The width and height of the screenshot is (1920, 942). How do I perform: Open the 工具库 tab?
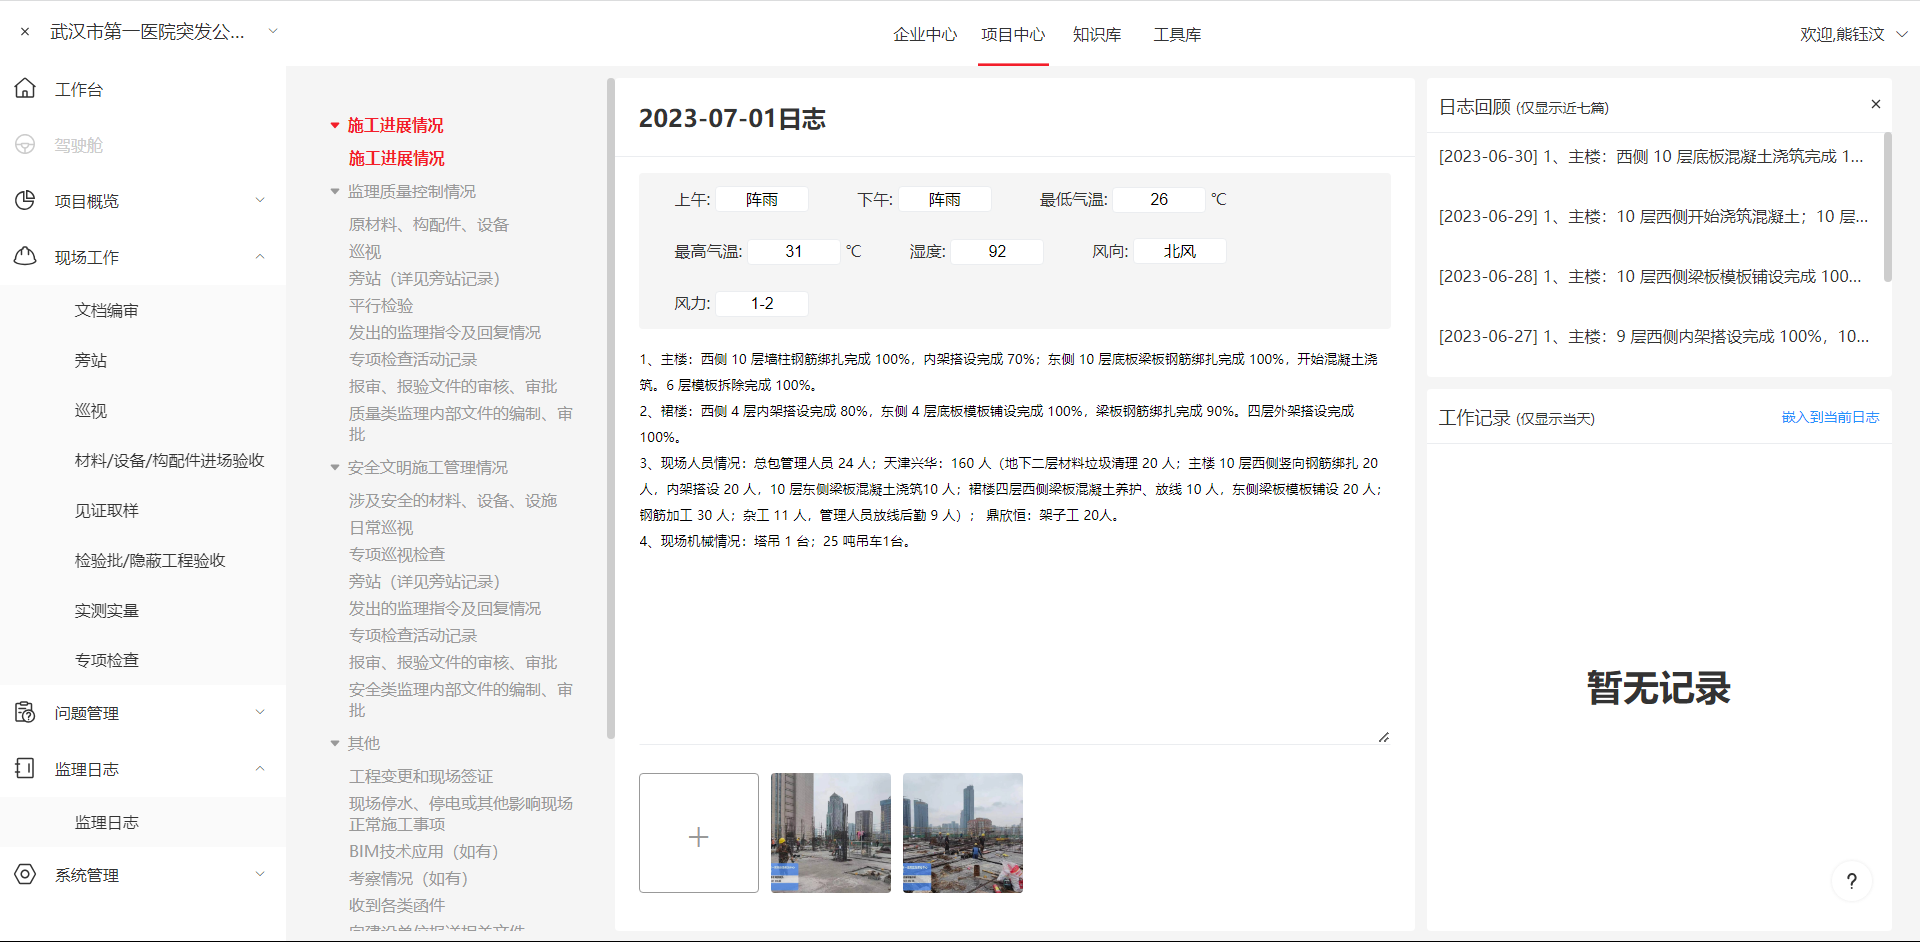1177,34
